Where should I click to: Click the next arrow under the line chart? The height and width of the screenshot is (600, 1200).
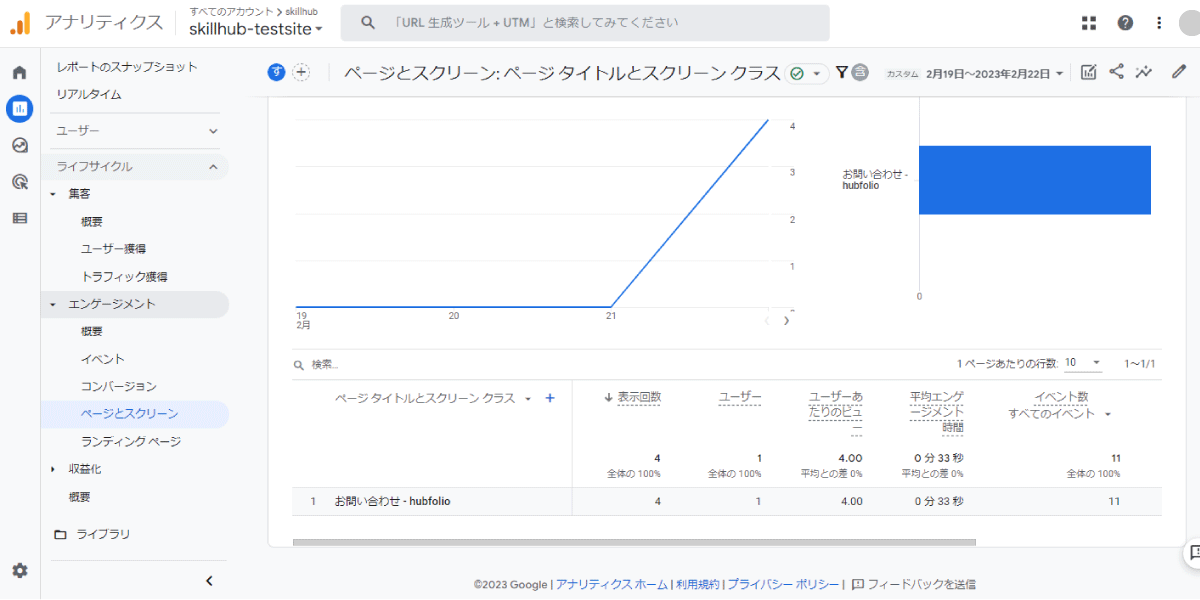tap(787, 320)
